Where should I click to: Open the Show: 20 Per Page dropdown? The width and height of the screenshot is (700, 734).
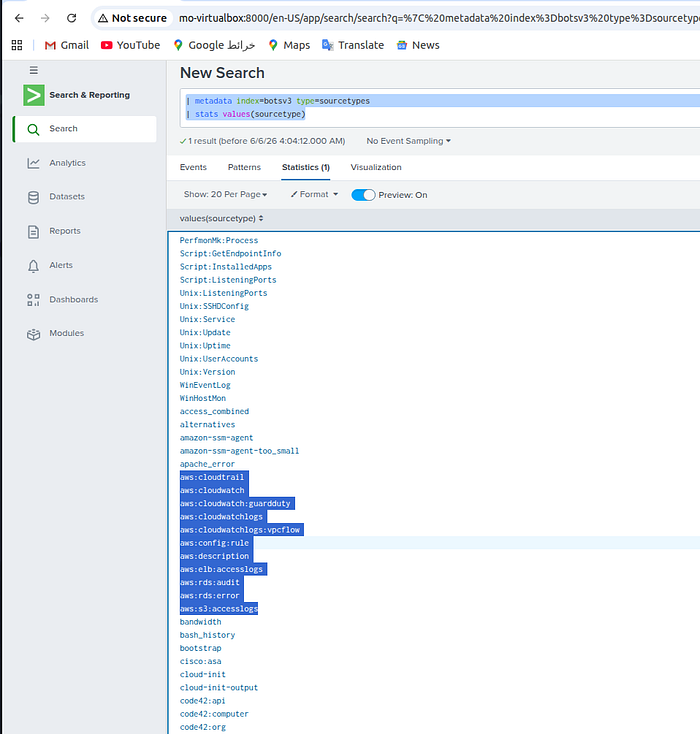(225, 194)
